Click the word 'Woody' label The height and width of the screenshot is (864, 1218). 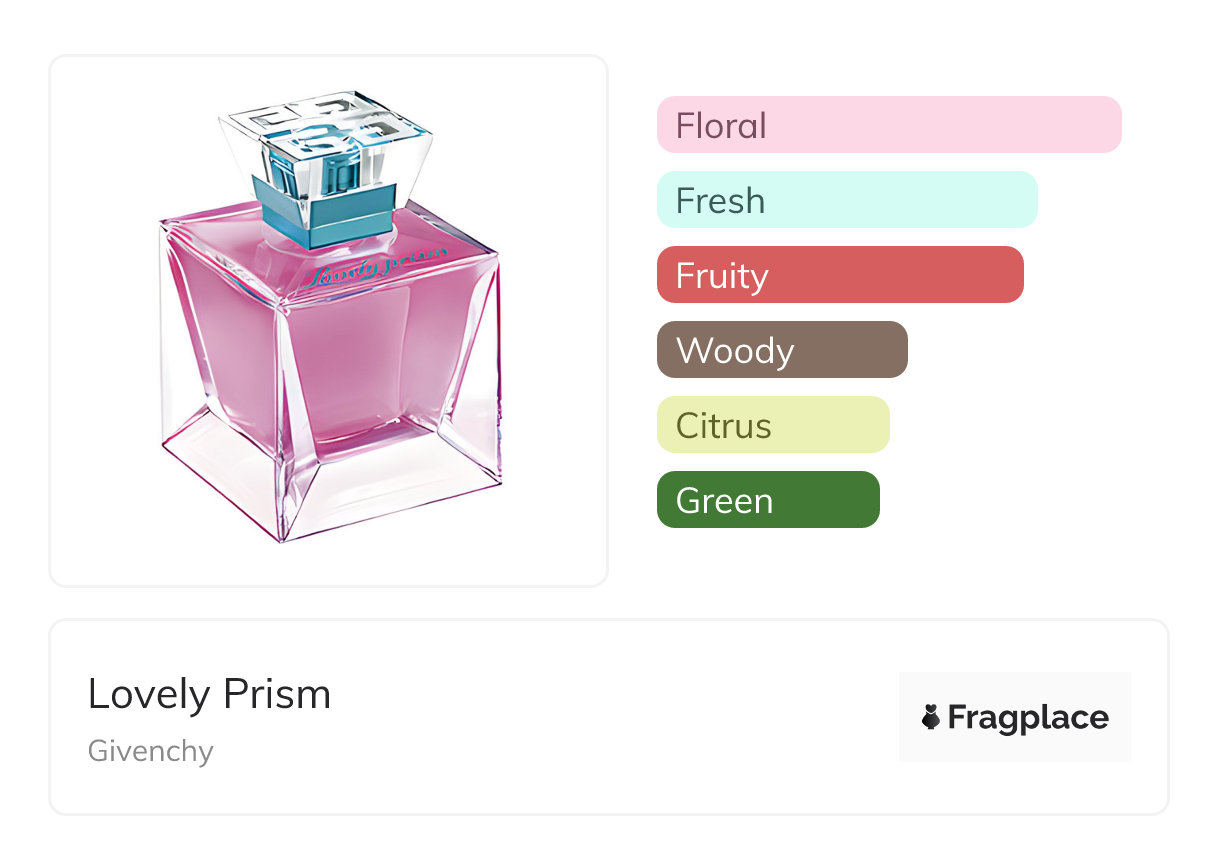tap(735, 351)
